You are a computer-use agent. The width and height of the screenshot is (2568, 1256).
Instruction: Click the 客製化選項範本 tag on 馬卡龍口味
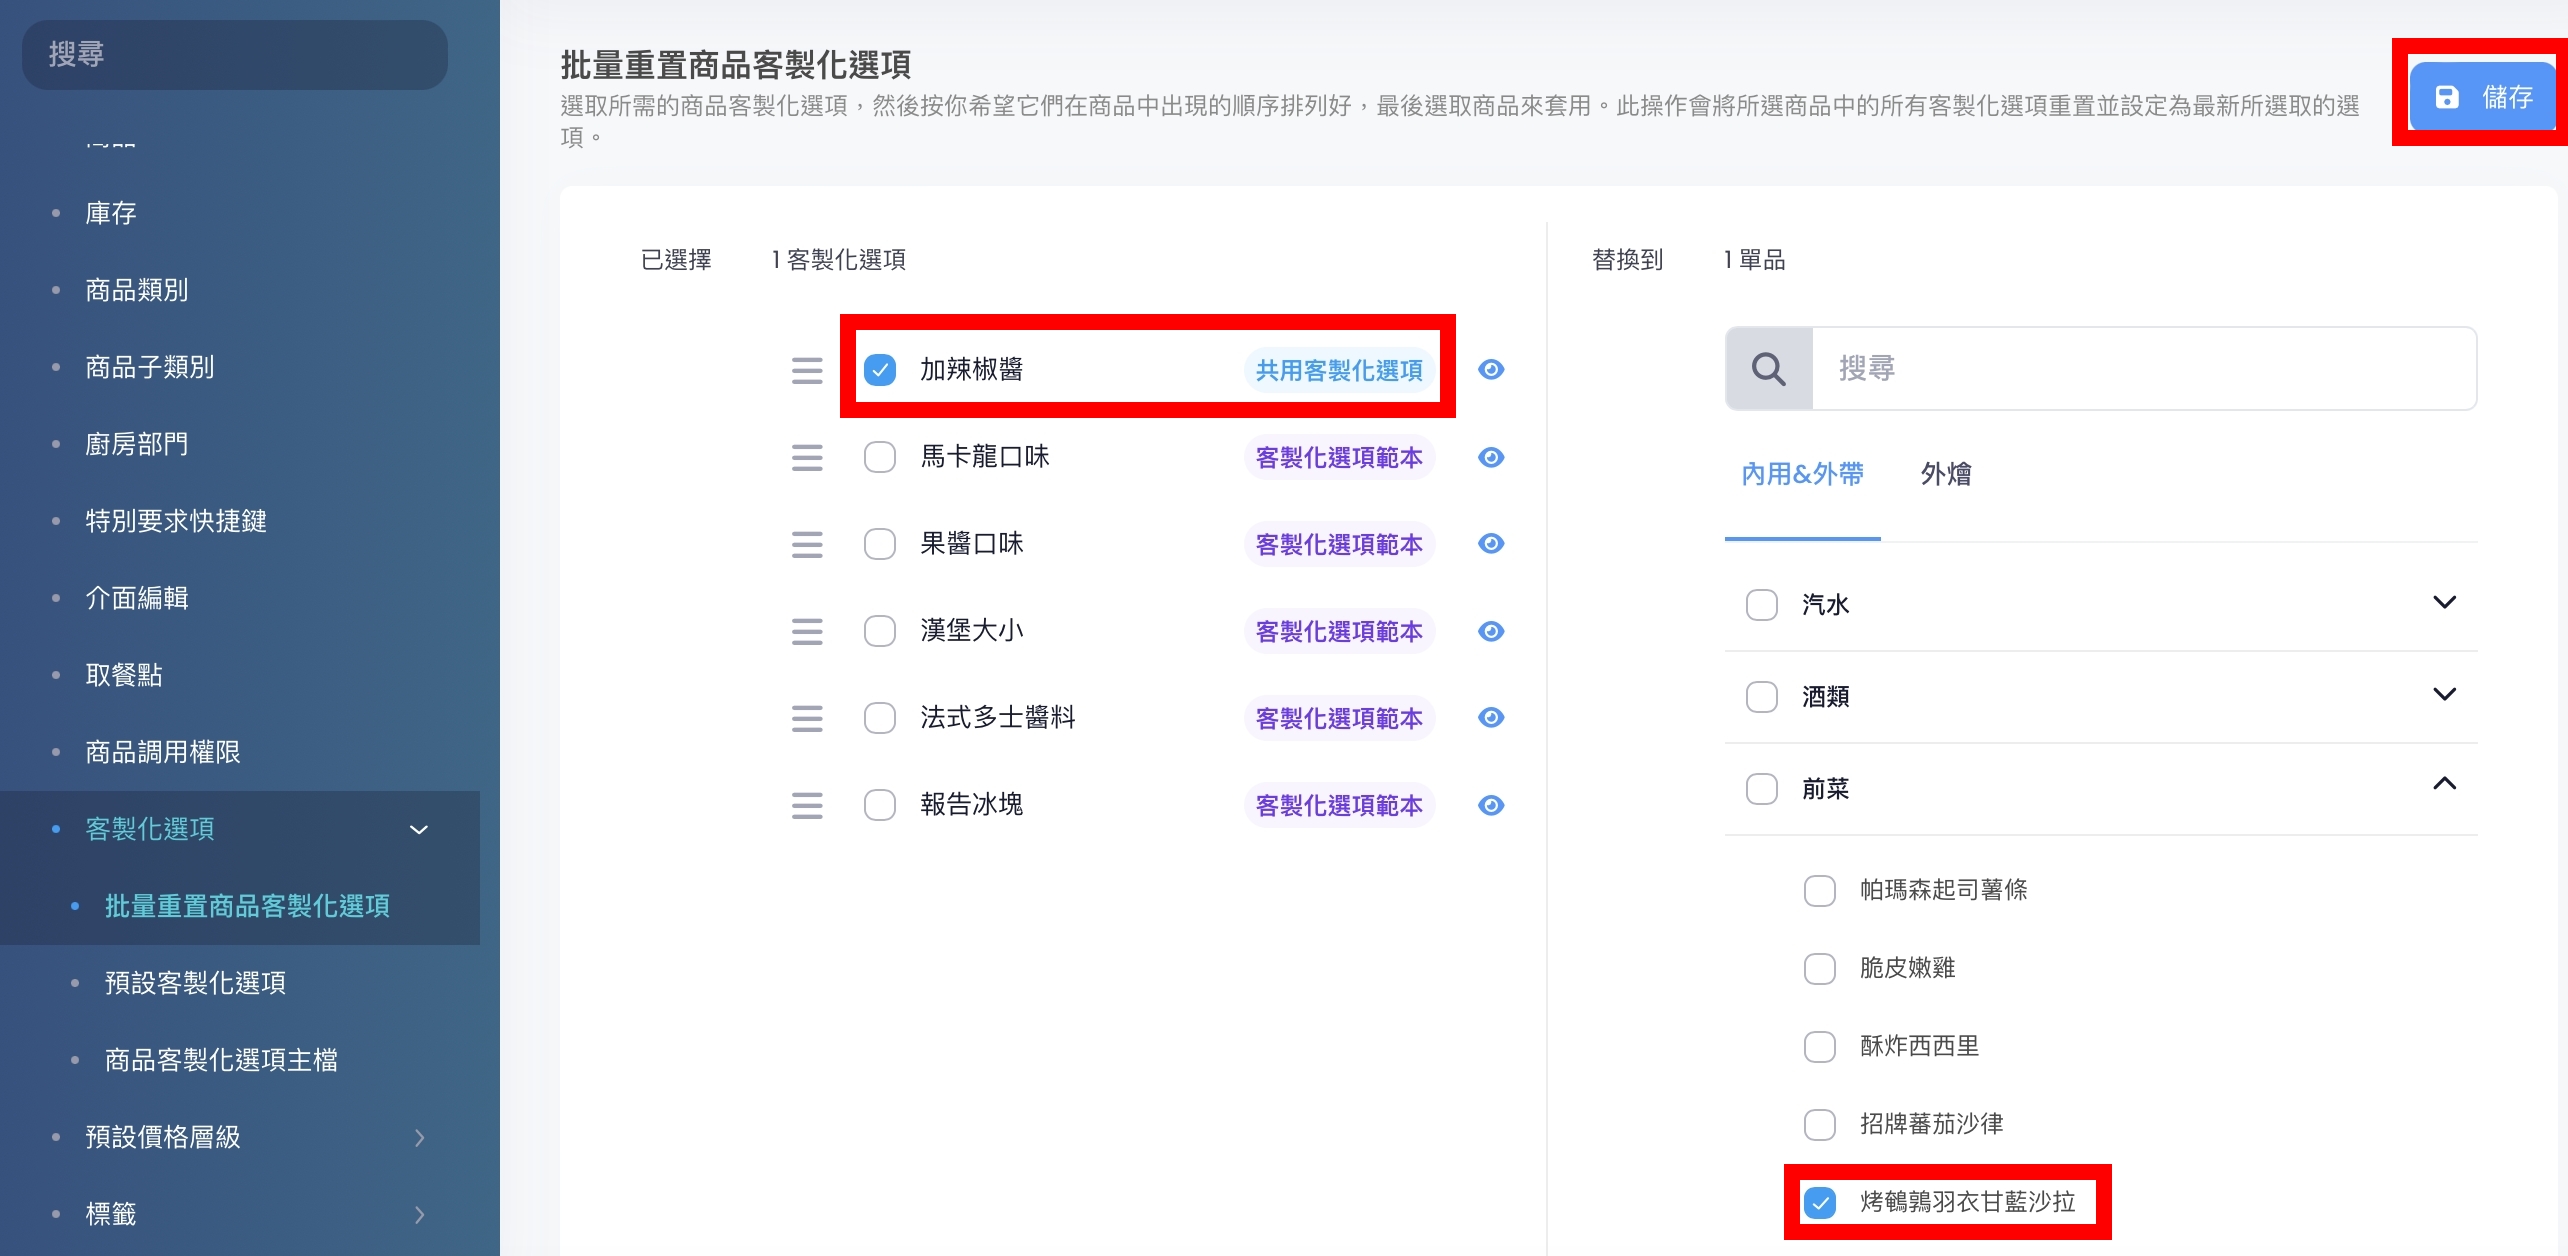(1339, 458)
